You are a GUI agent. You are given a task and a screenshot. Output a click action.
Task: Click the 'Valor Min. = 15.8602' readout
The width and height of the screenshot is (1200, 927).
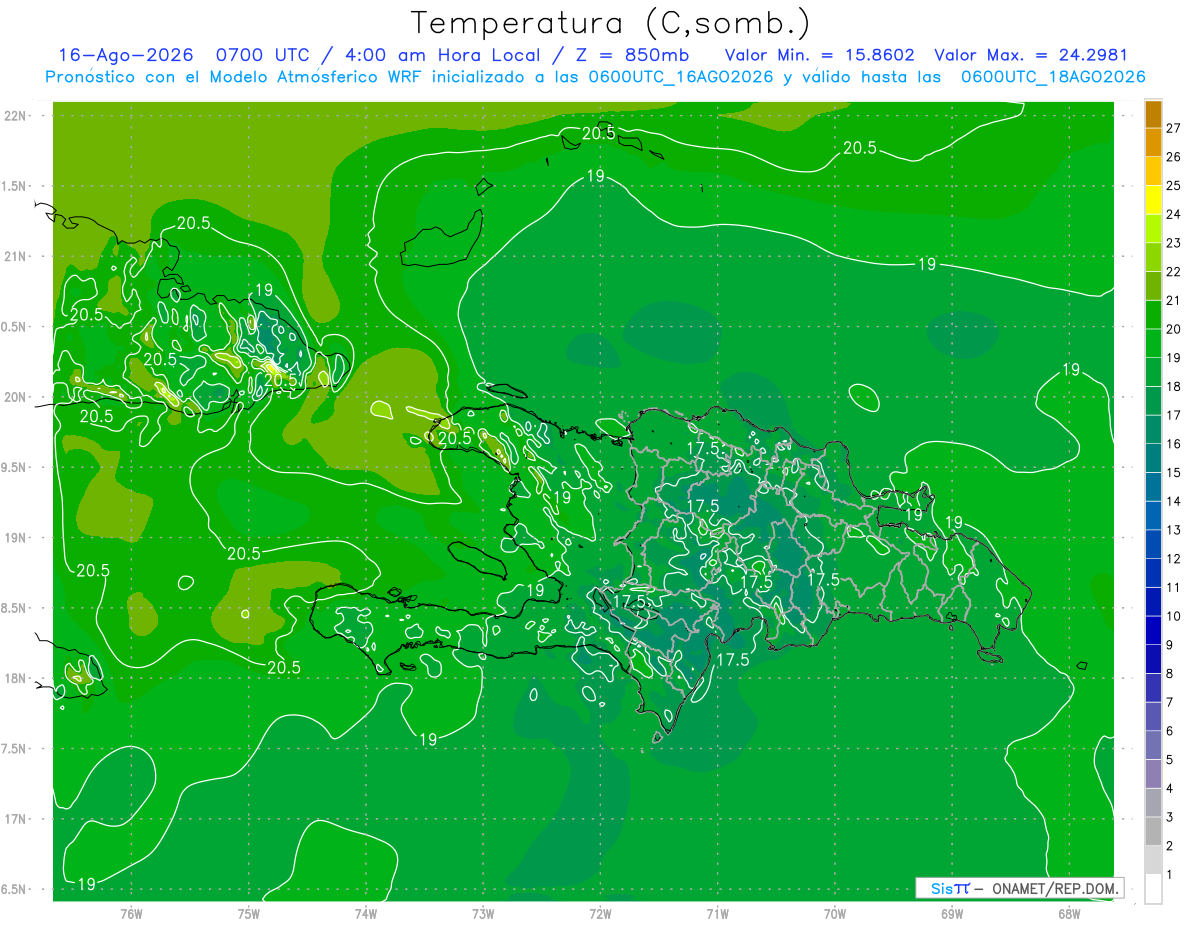pos(821,55)
